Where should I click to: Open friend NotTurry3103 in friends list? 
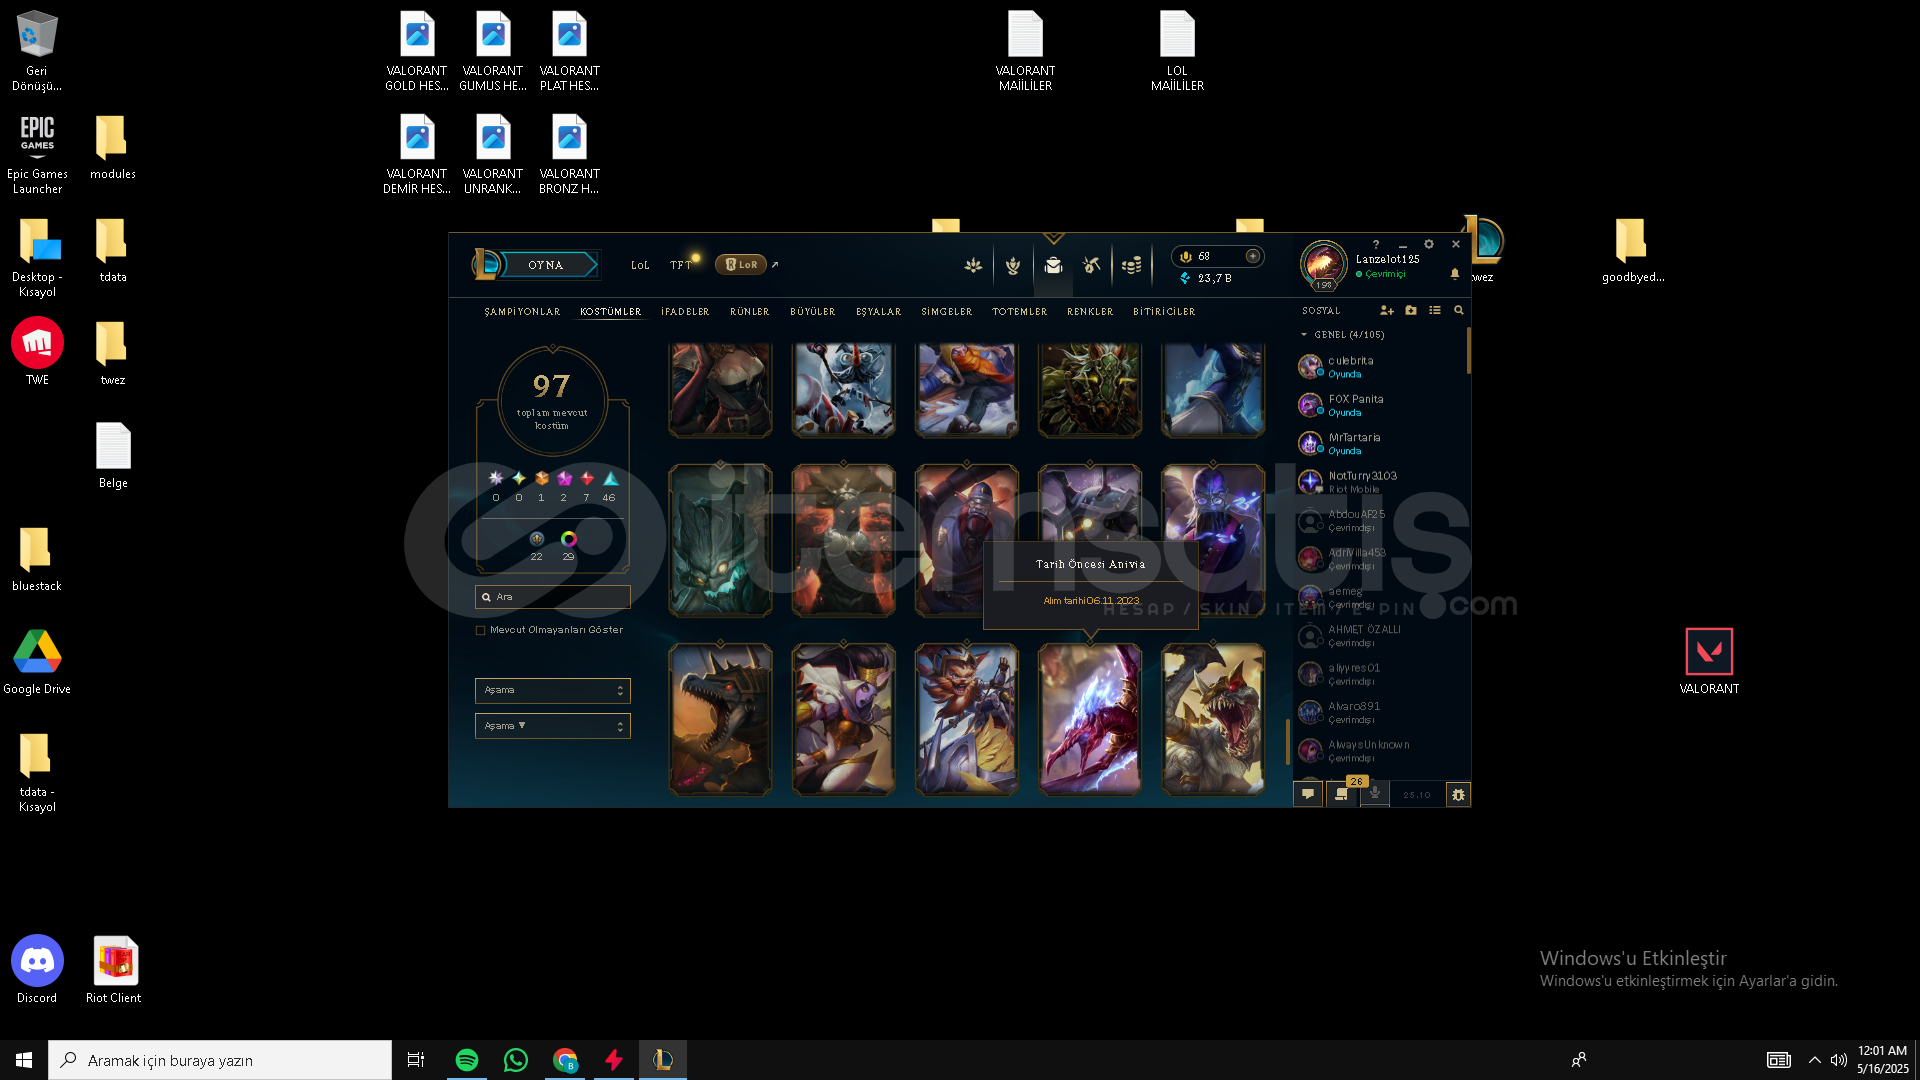tap(1379, 482)
